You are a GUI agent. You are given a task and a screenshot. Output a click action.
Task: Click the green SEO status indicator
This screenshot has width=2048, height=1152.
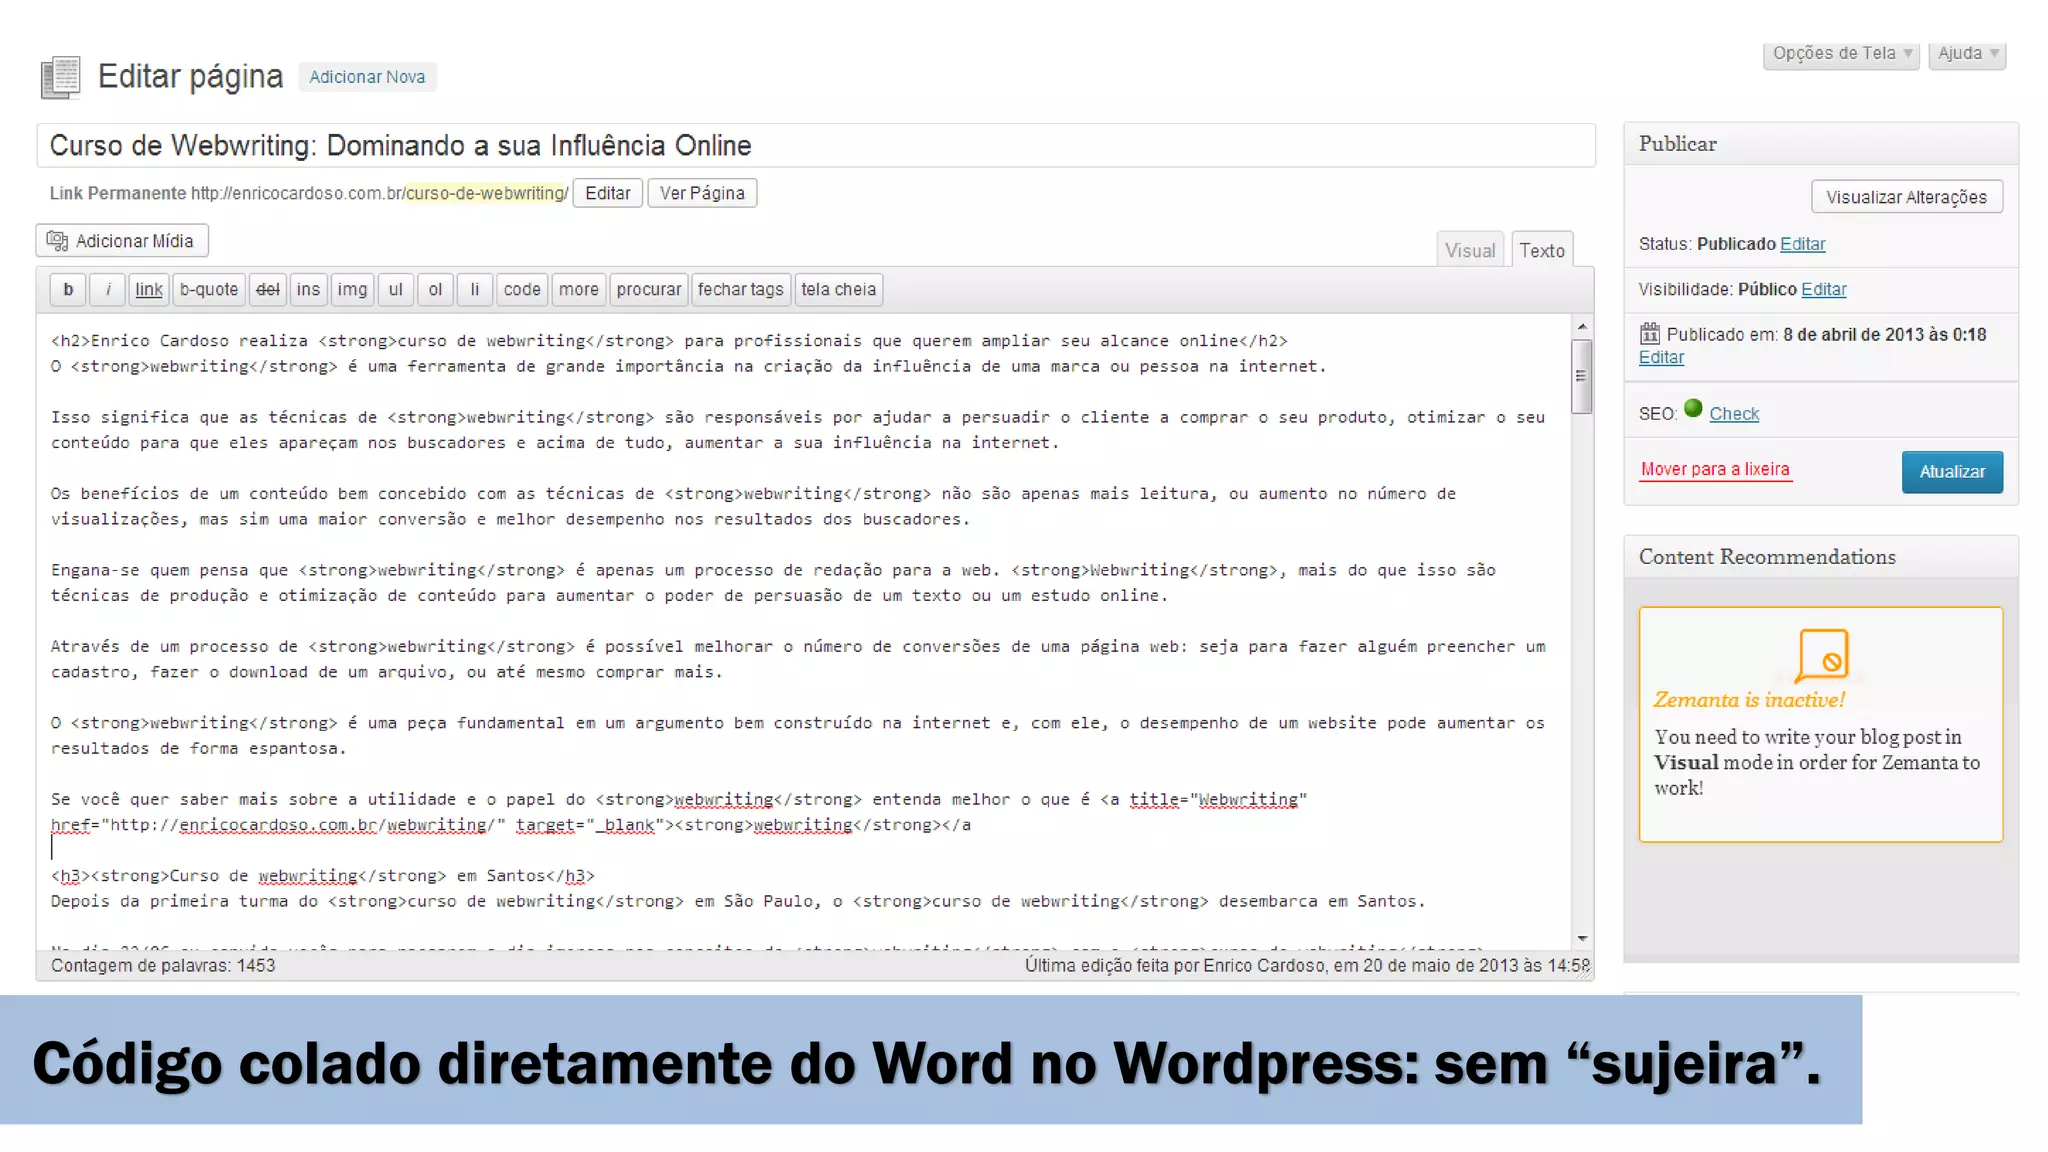pos(1693,408)
